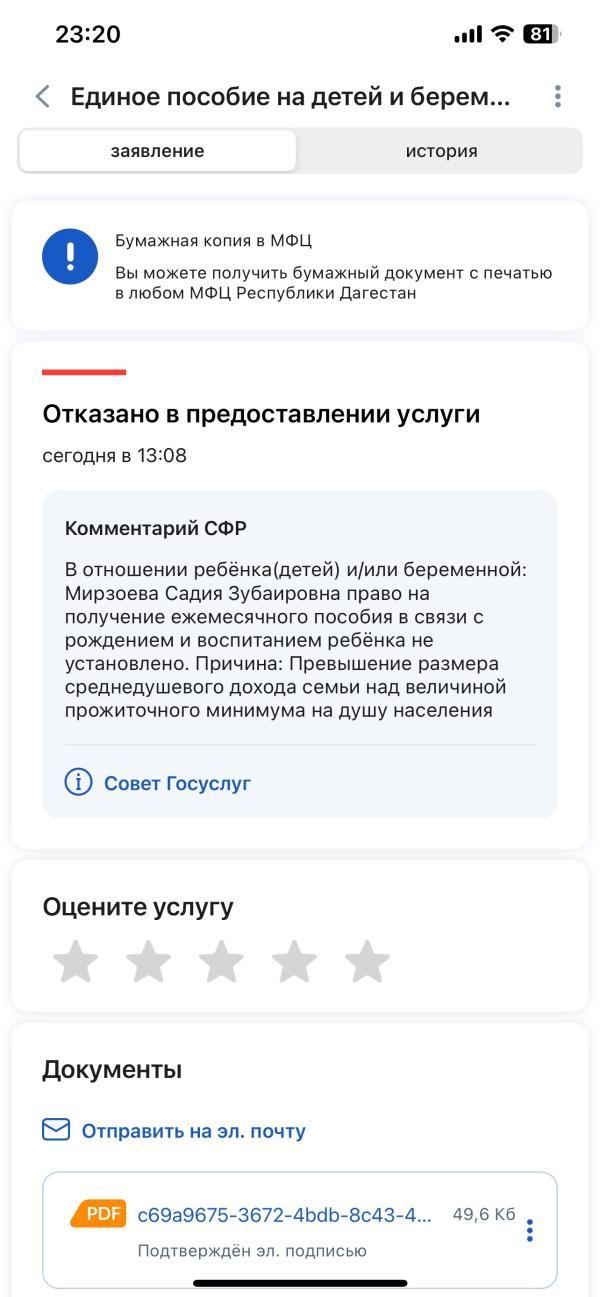
Task: Tap the envelope email icon
Action: pyautogui.click(x=56, y=1130)
